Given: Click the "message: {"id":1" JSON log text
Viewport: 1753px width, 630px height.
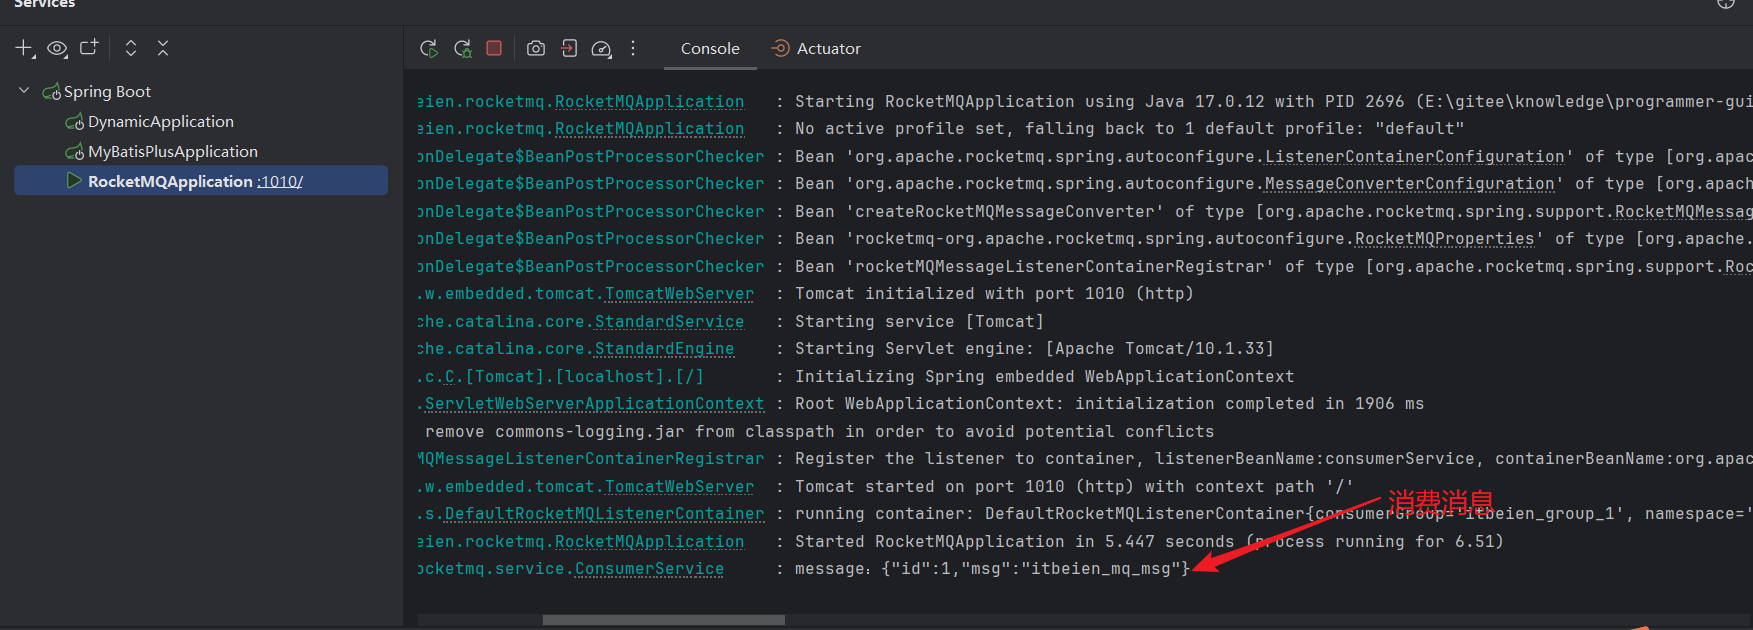Looking at the screenshot, I should click(x=992, y=569).
